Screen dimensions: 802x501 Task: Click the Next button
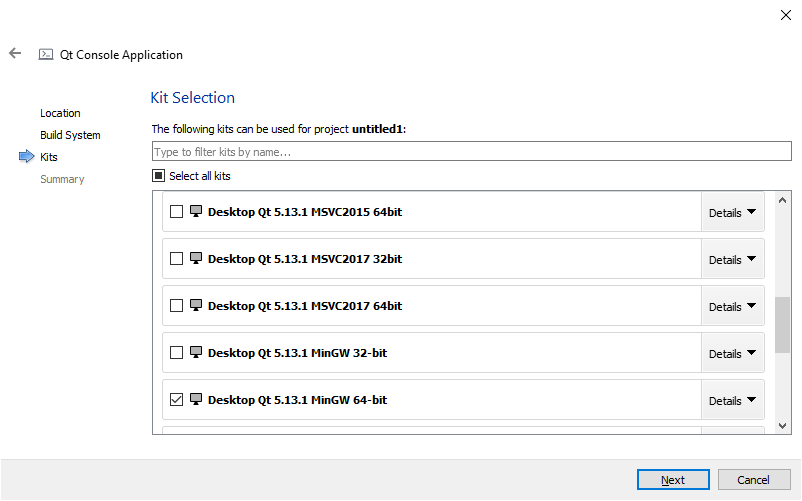pyautogui.click(x=673, y=480)
